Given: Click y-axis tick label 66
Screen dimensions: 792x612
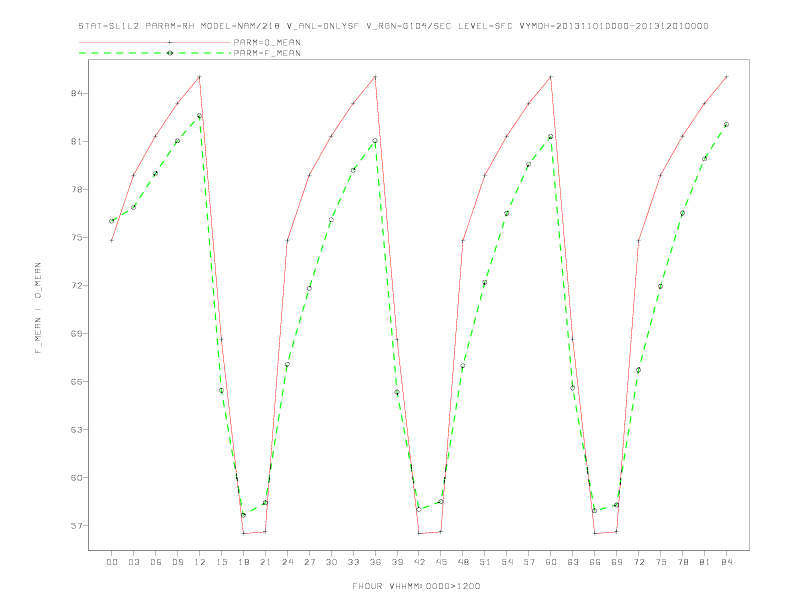Looking at the screenshot, I should pyautogui.click(x=76, y=381).
